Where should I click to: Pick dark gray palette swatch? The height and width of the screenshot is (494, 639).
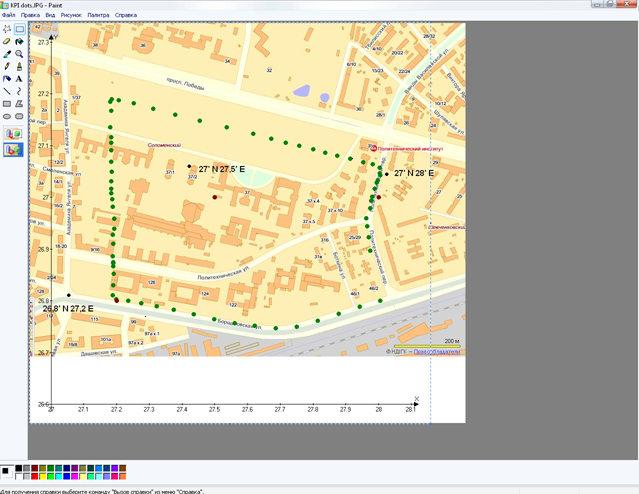[26, 468]
